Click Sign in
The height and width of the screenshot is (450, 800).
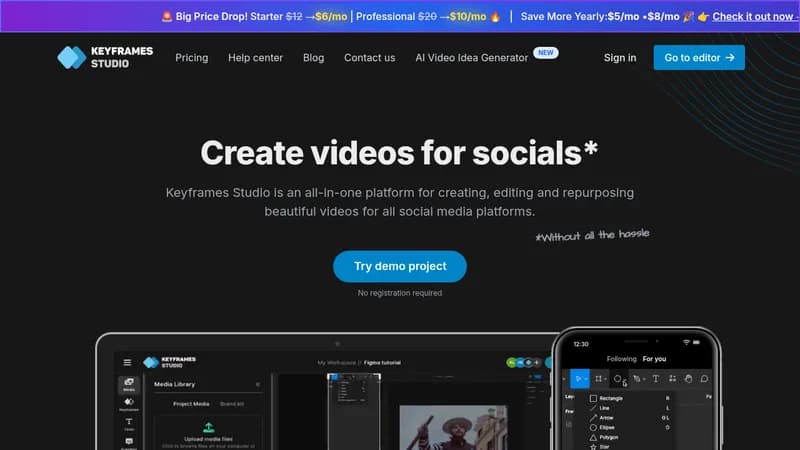(620, 58)
